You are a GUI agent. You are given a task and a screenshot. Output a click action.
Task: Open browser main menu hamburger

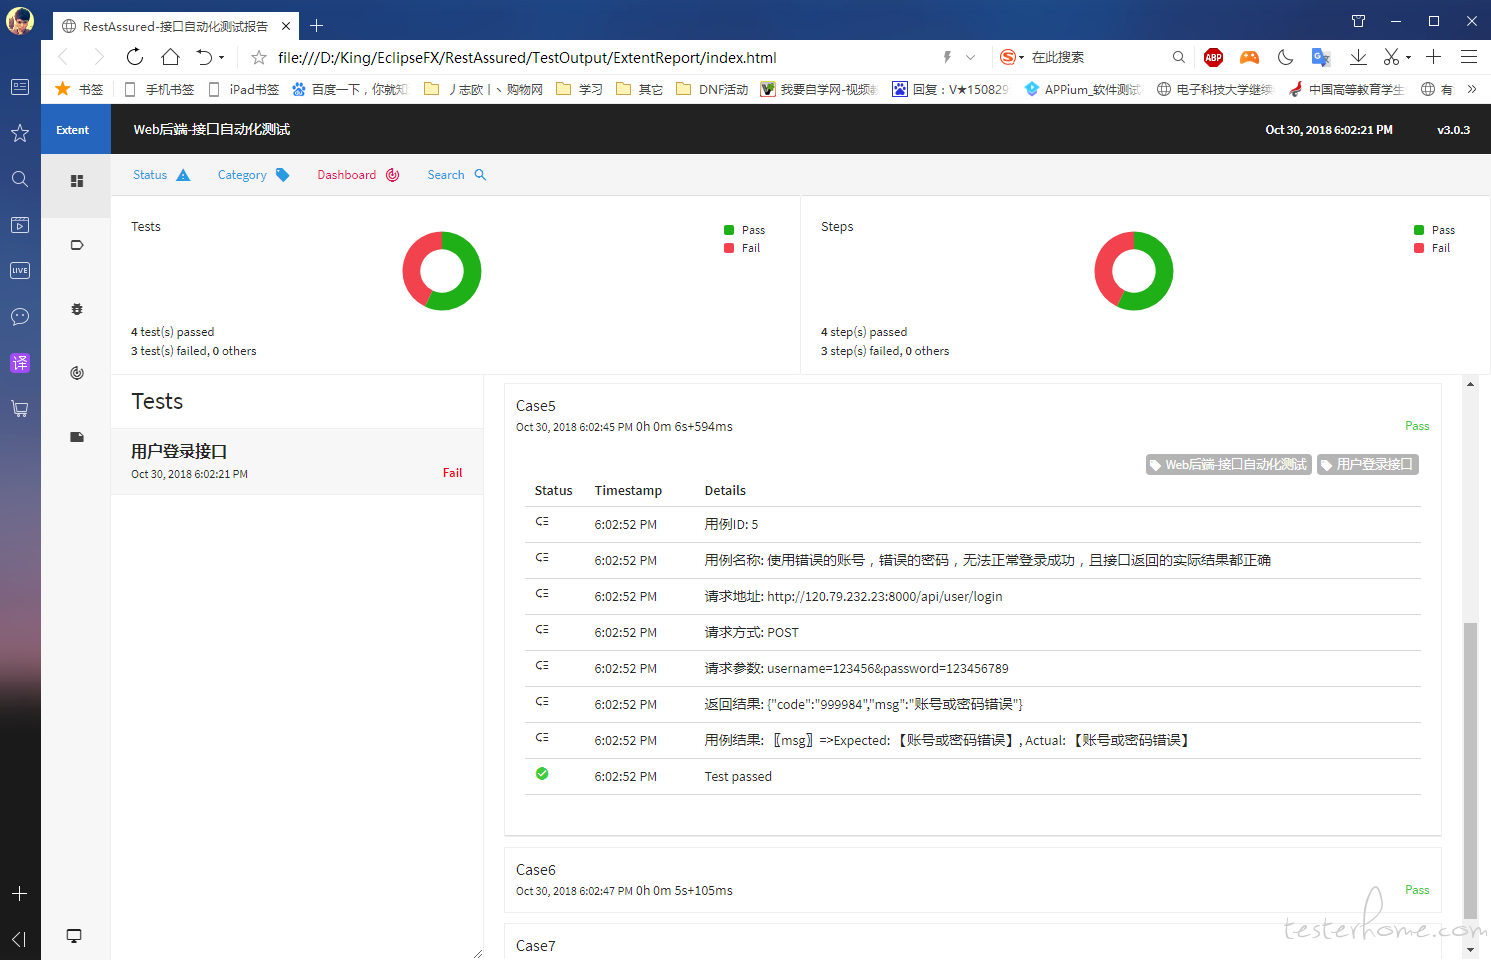point(1469,57)
